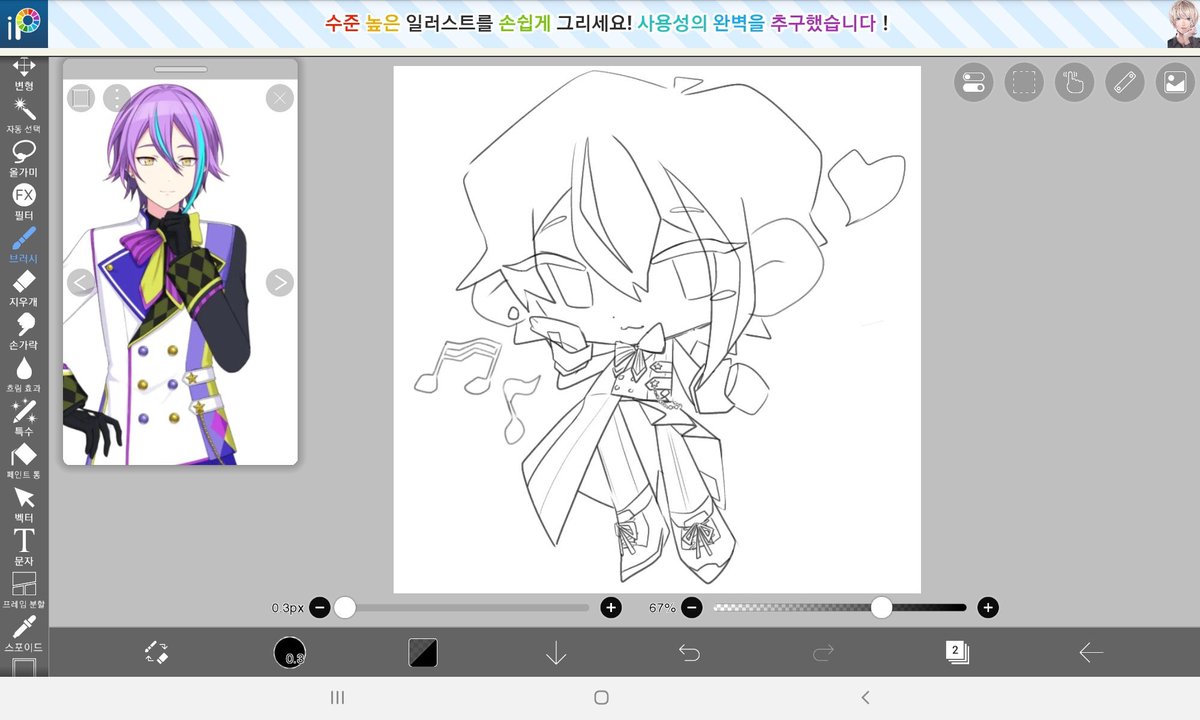Select the Transform (변형) tool

24,74
